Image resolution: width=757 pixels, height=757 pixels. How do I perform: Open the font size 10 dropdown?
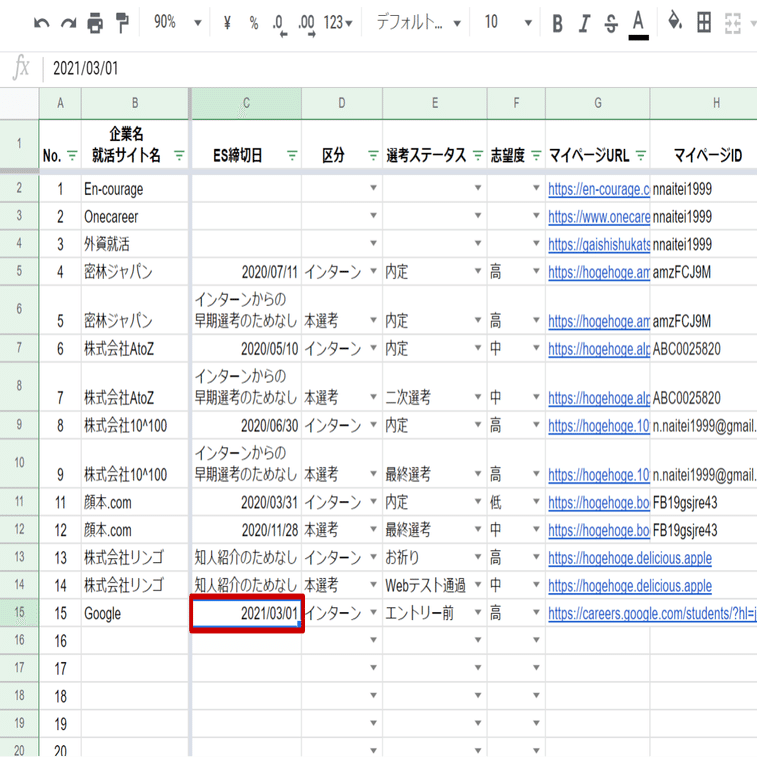coord(508,22)
